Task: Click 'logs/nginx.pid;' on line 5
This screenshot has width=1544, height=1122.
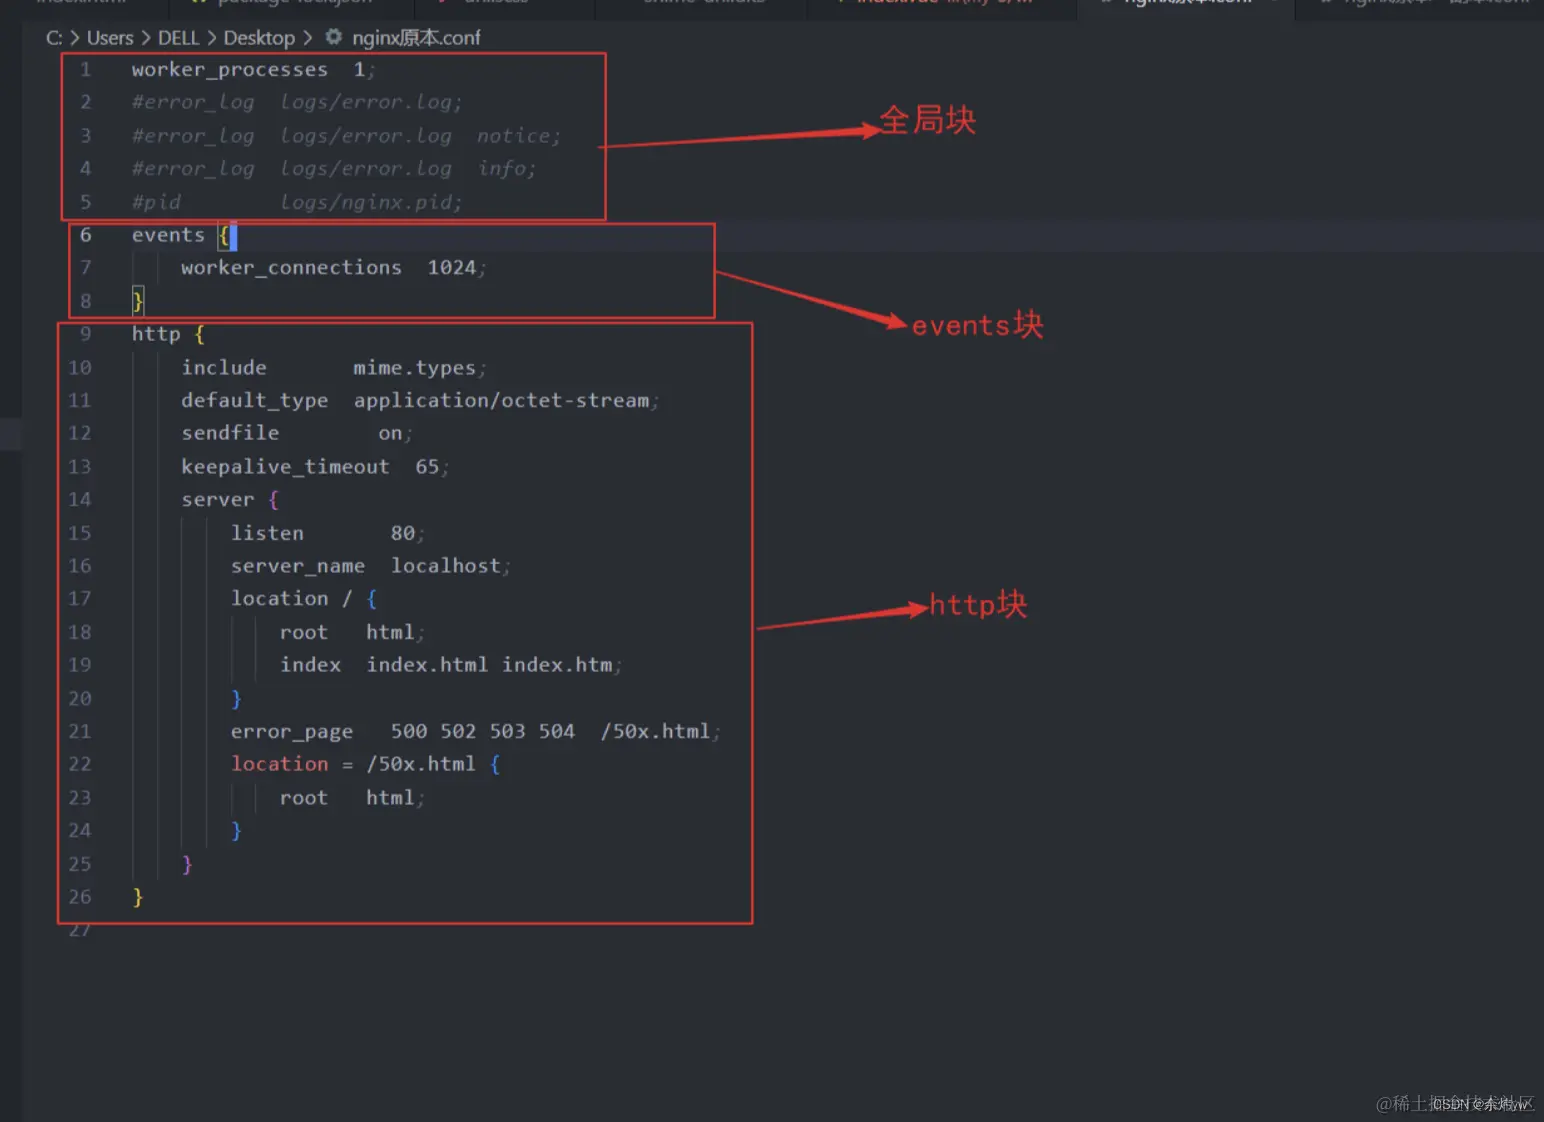Action: click(371, 202)
